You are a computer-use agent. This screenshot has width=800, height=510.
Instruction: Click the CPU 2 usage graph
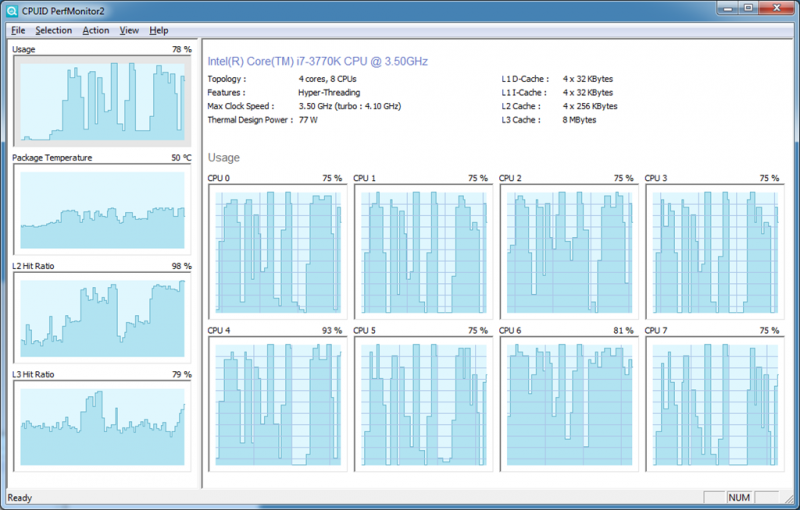click(566, 252)
